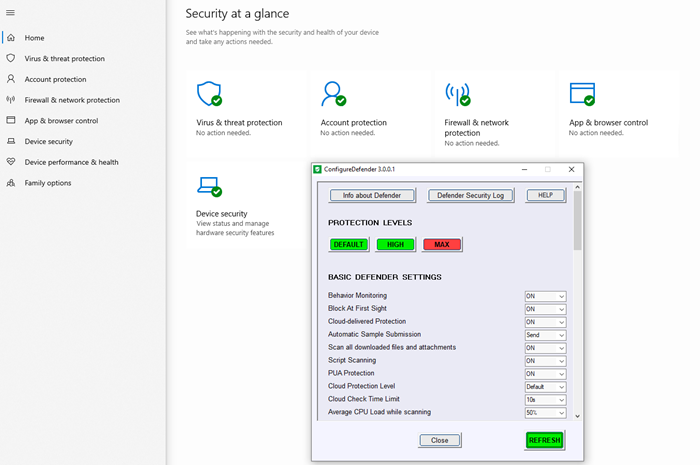The width and height of the screenshot is (700, 465).
Task: Go to Firewall & network protection in sidebar
Action: 71,100
